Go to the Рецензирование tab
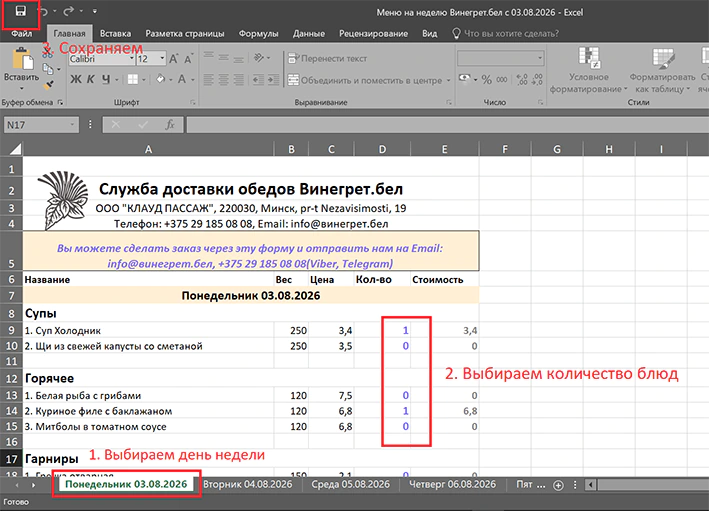The image size is (709, 511). (373, 33)
